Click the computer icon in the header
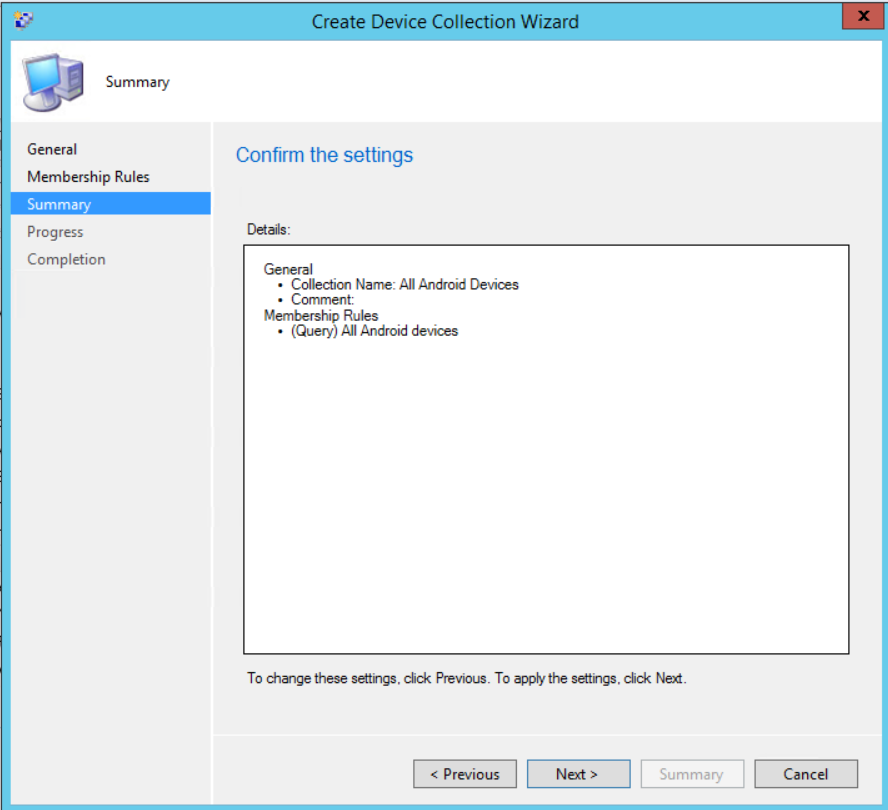 pos(53,82)
